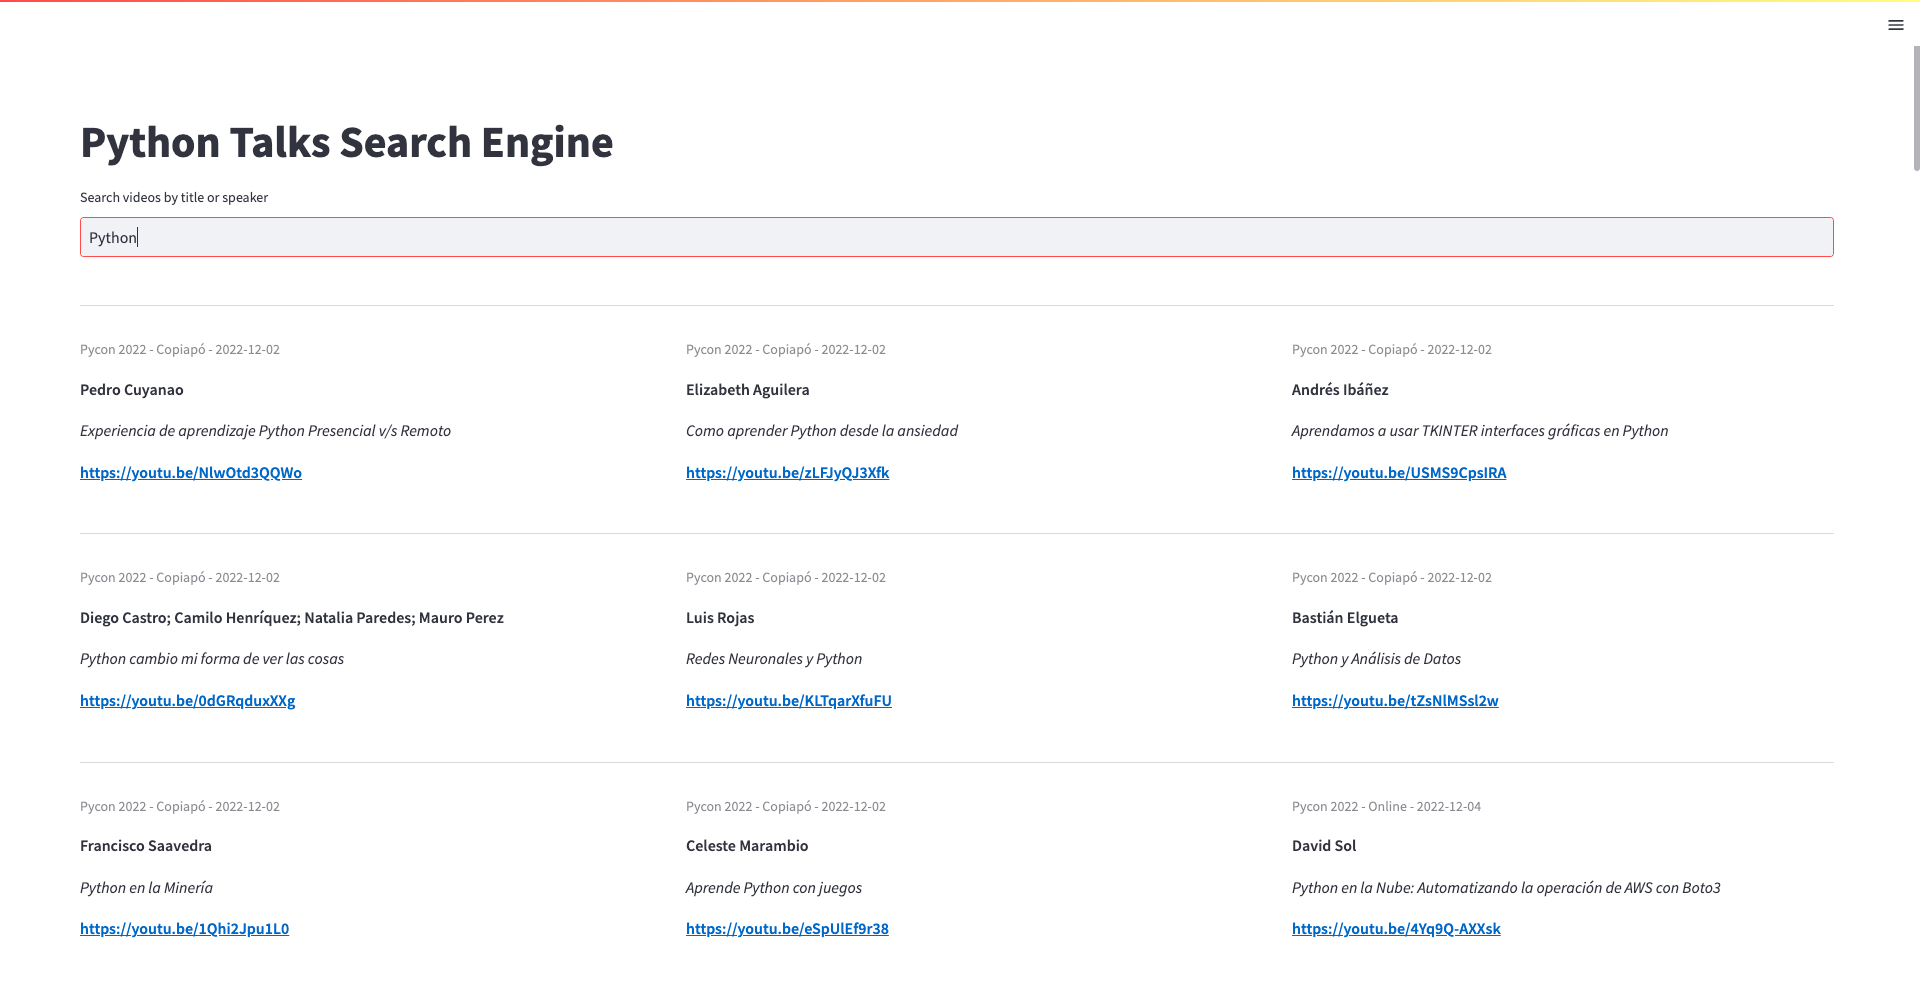
Task: Open Pedro Cuyanao's YouTube talk link
Action: click(x=191, y=473)
